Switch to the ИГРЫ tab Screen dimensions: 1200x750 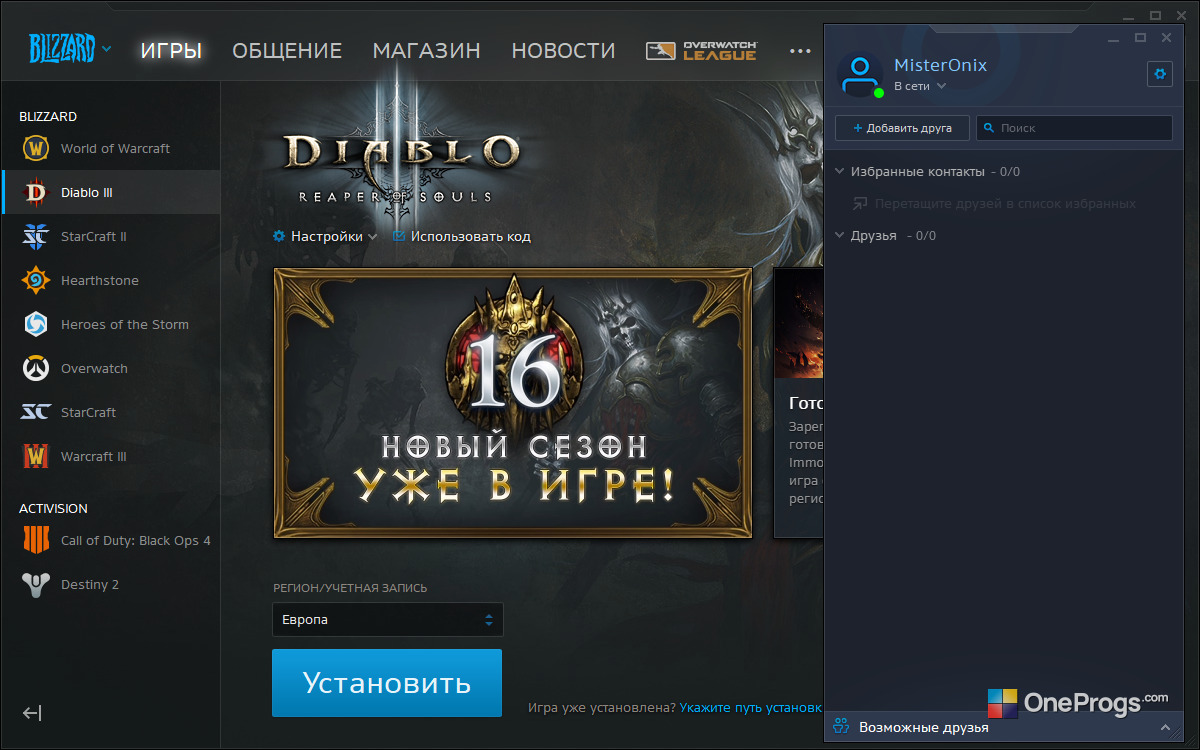171,50
